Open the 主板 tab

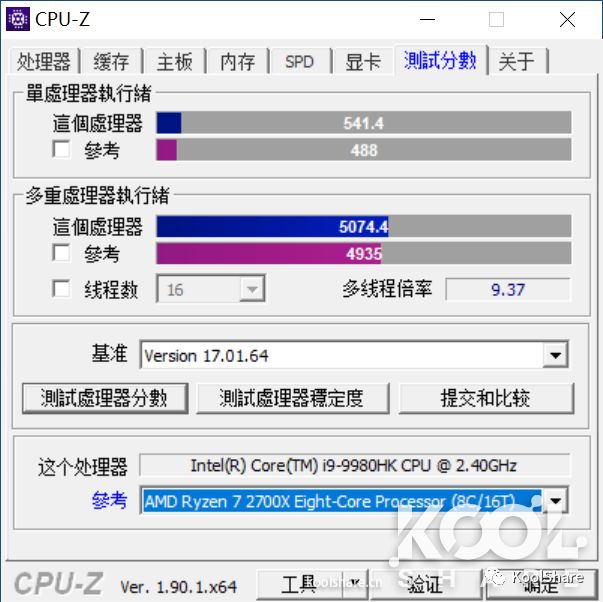tap(175, 62)
